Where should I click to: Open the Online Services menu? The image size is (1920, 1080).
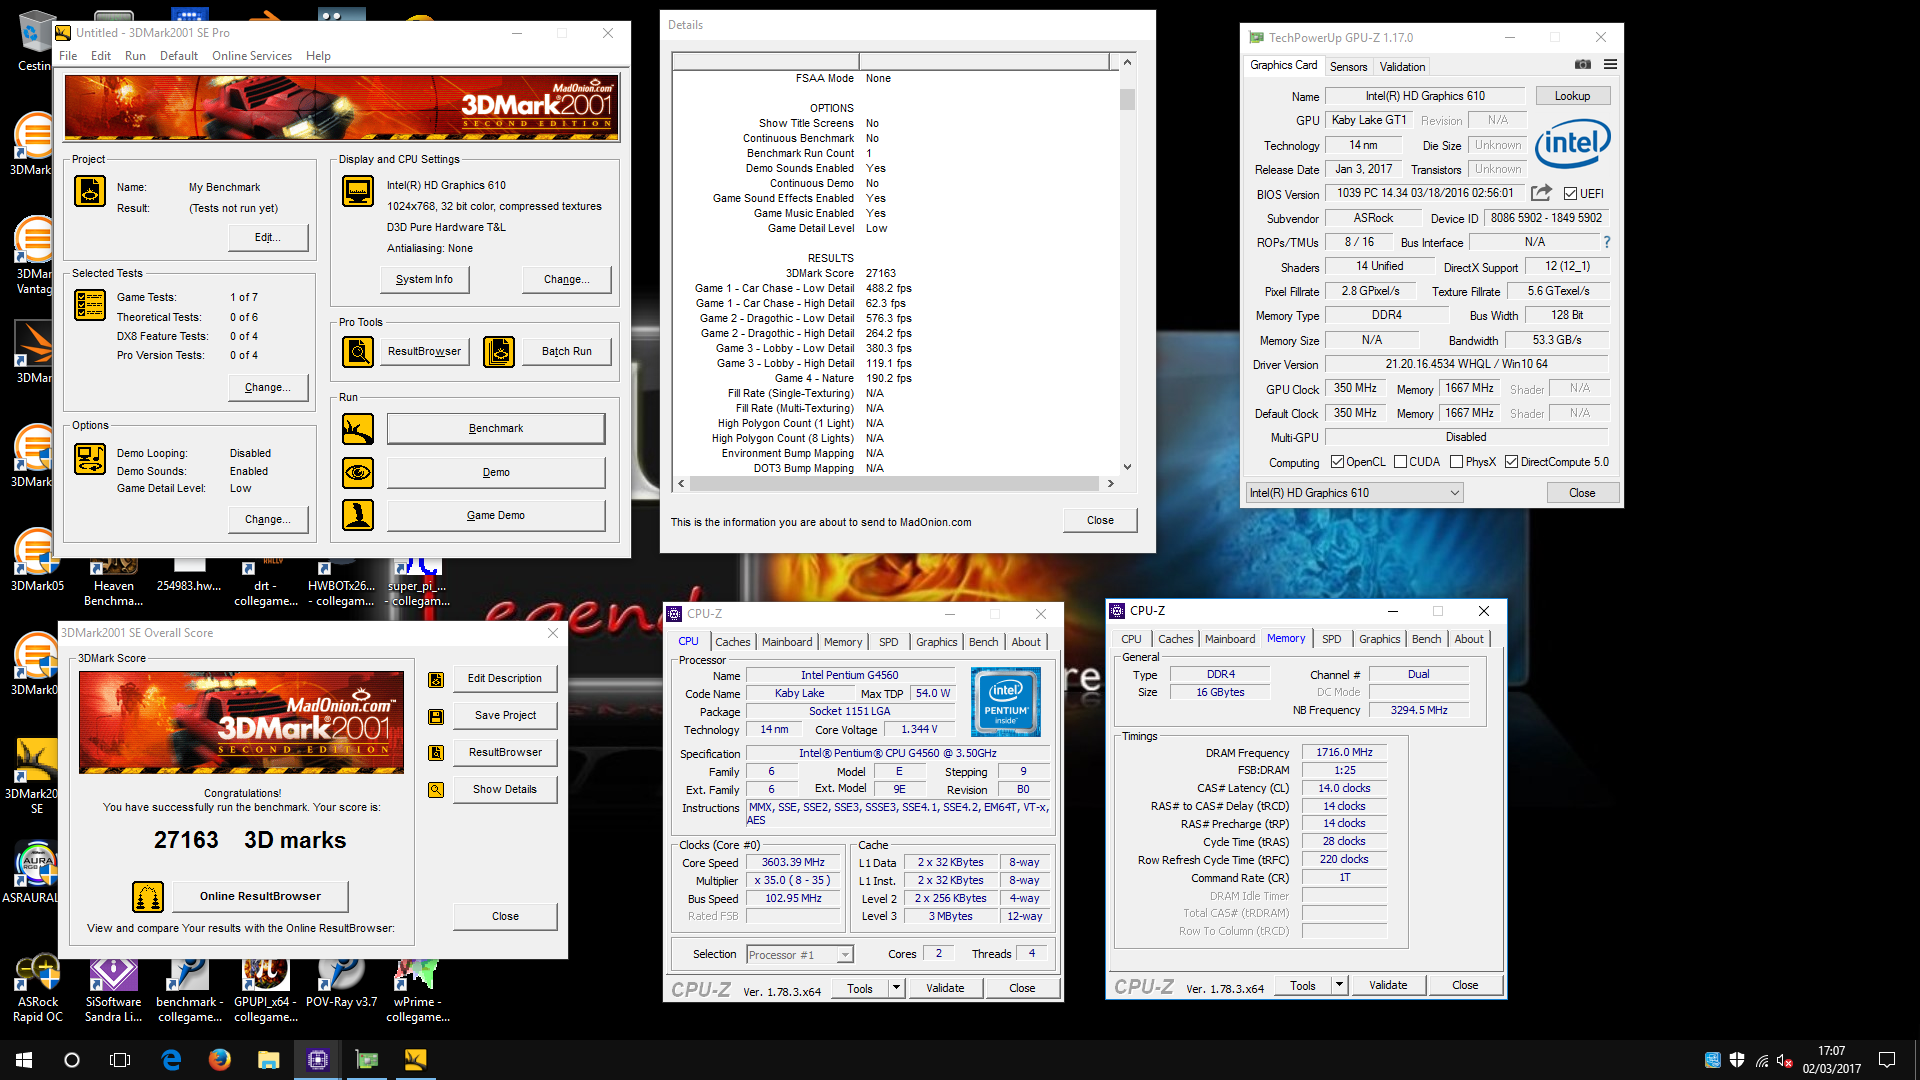pyautogui.click(x=252, y=56)
